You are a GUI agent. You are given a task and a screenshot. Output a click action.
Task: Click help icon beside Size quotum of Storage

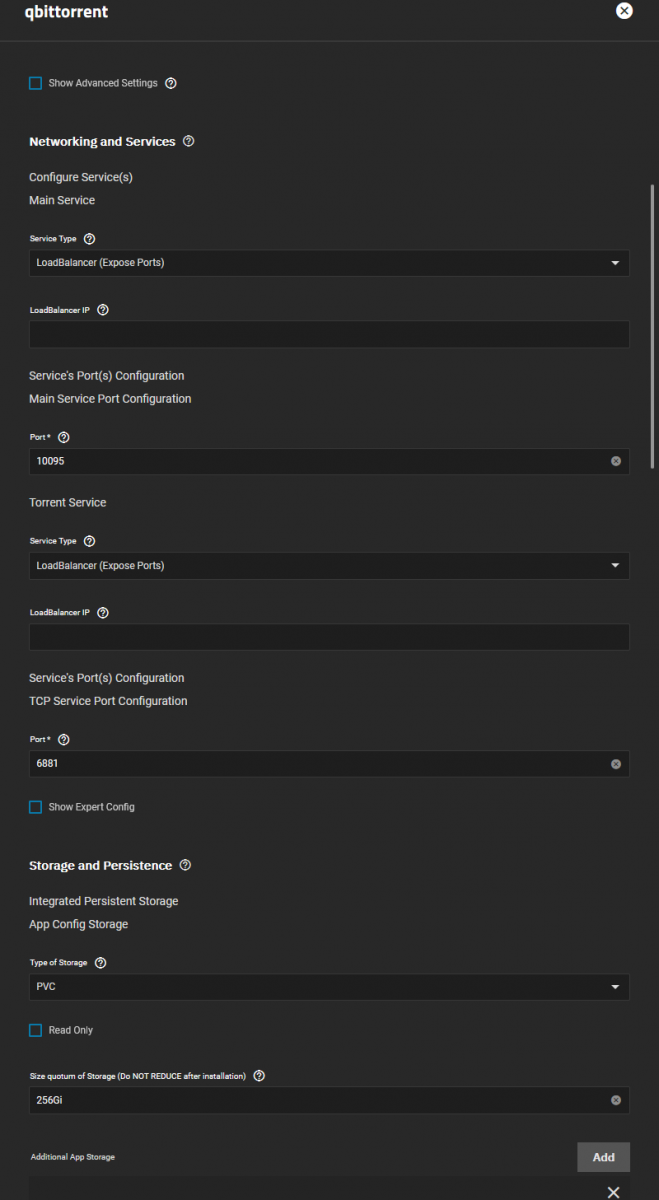pyautogui.click(x=259, y=1076)
